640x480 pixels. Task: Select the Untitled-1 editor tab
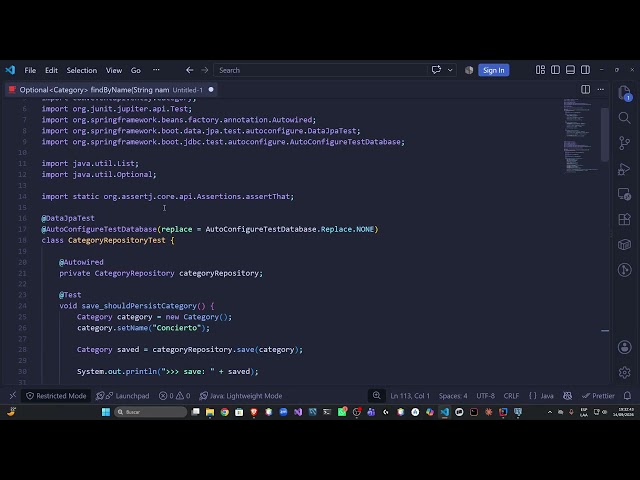coord(111,89)
